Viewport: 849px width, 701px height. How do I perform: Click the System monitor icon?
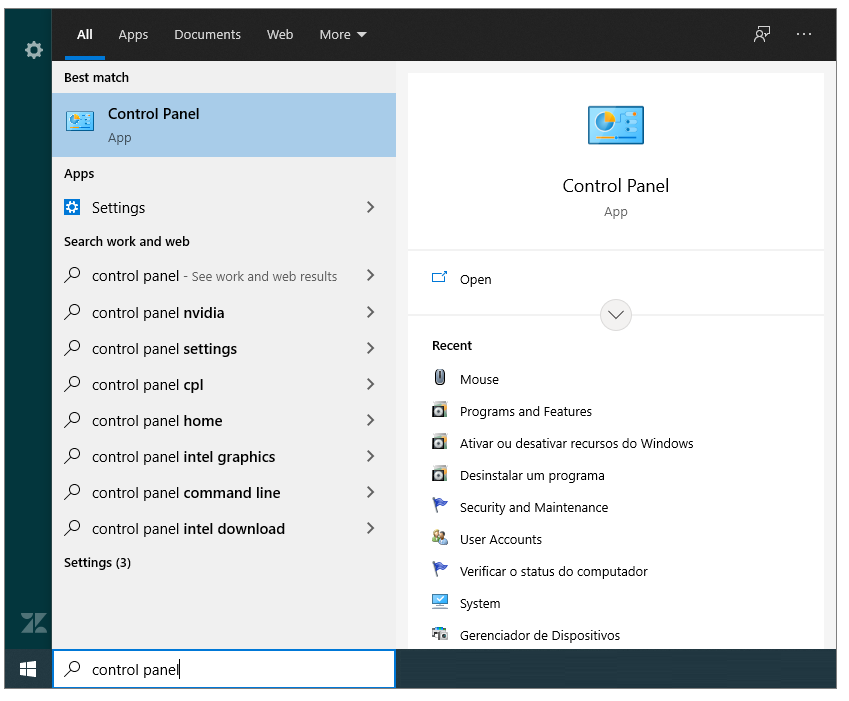tap(440, 602)
